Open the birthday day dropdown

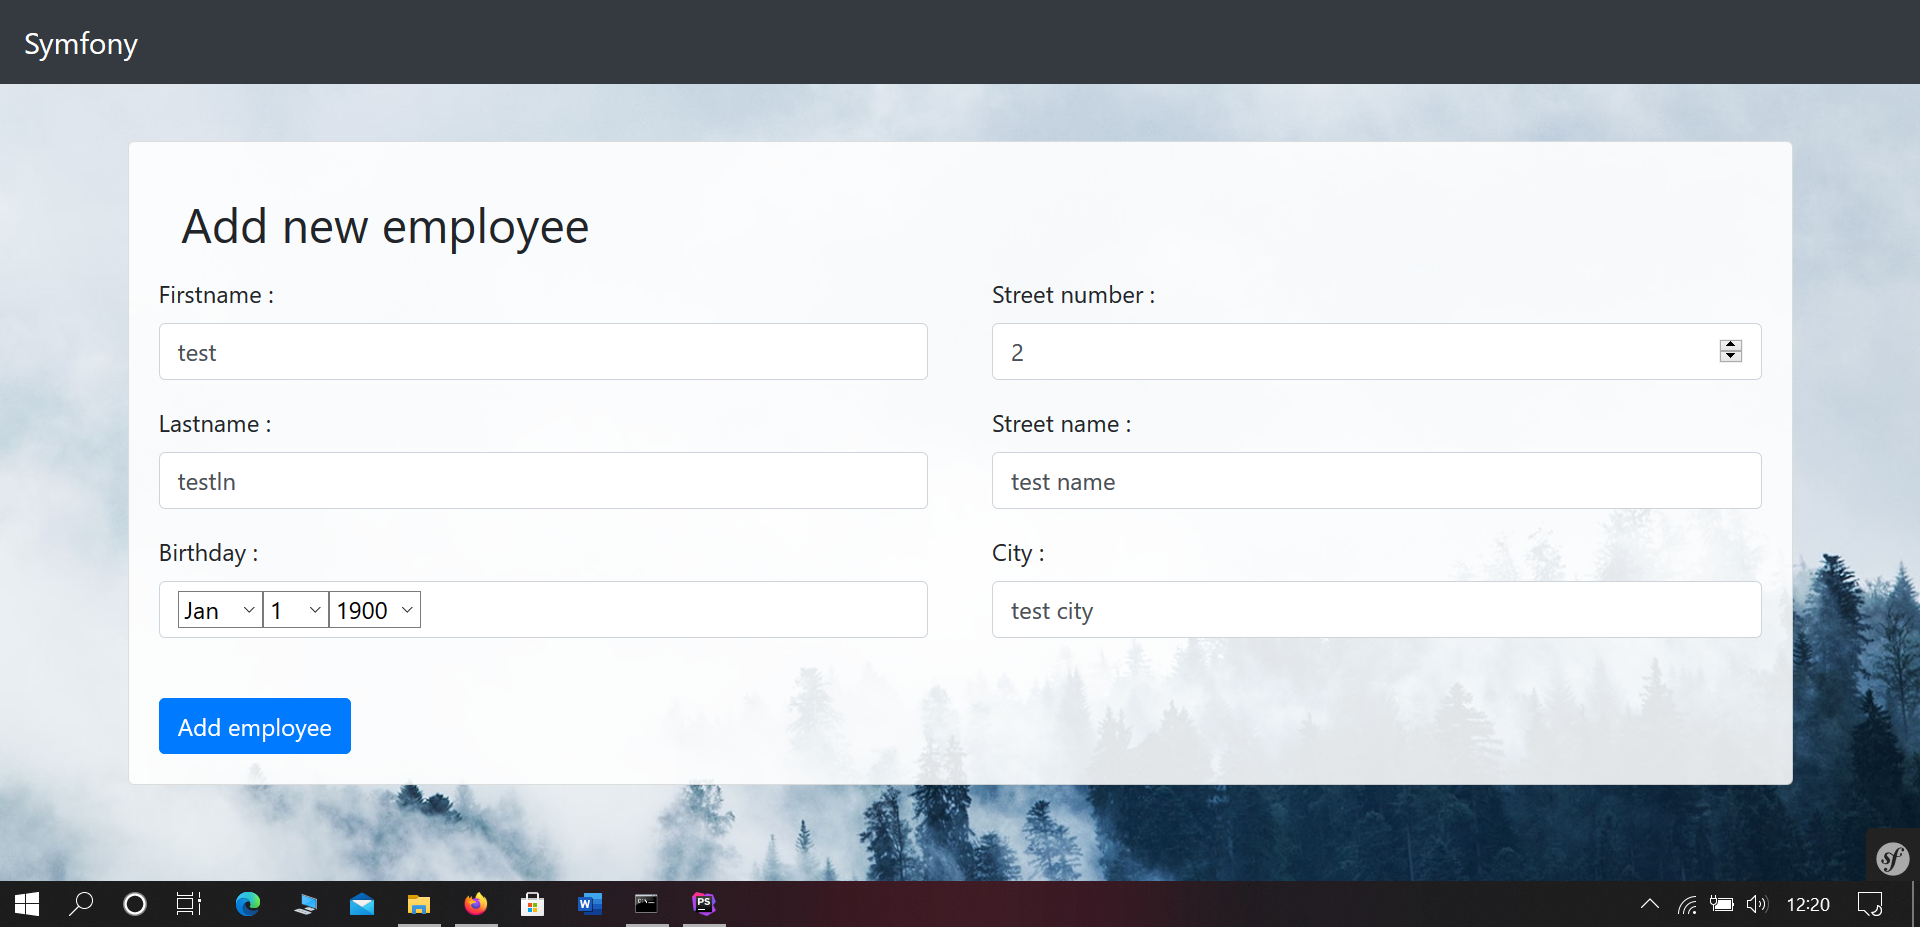click(x=296, y=610)
